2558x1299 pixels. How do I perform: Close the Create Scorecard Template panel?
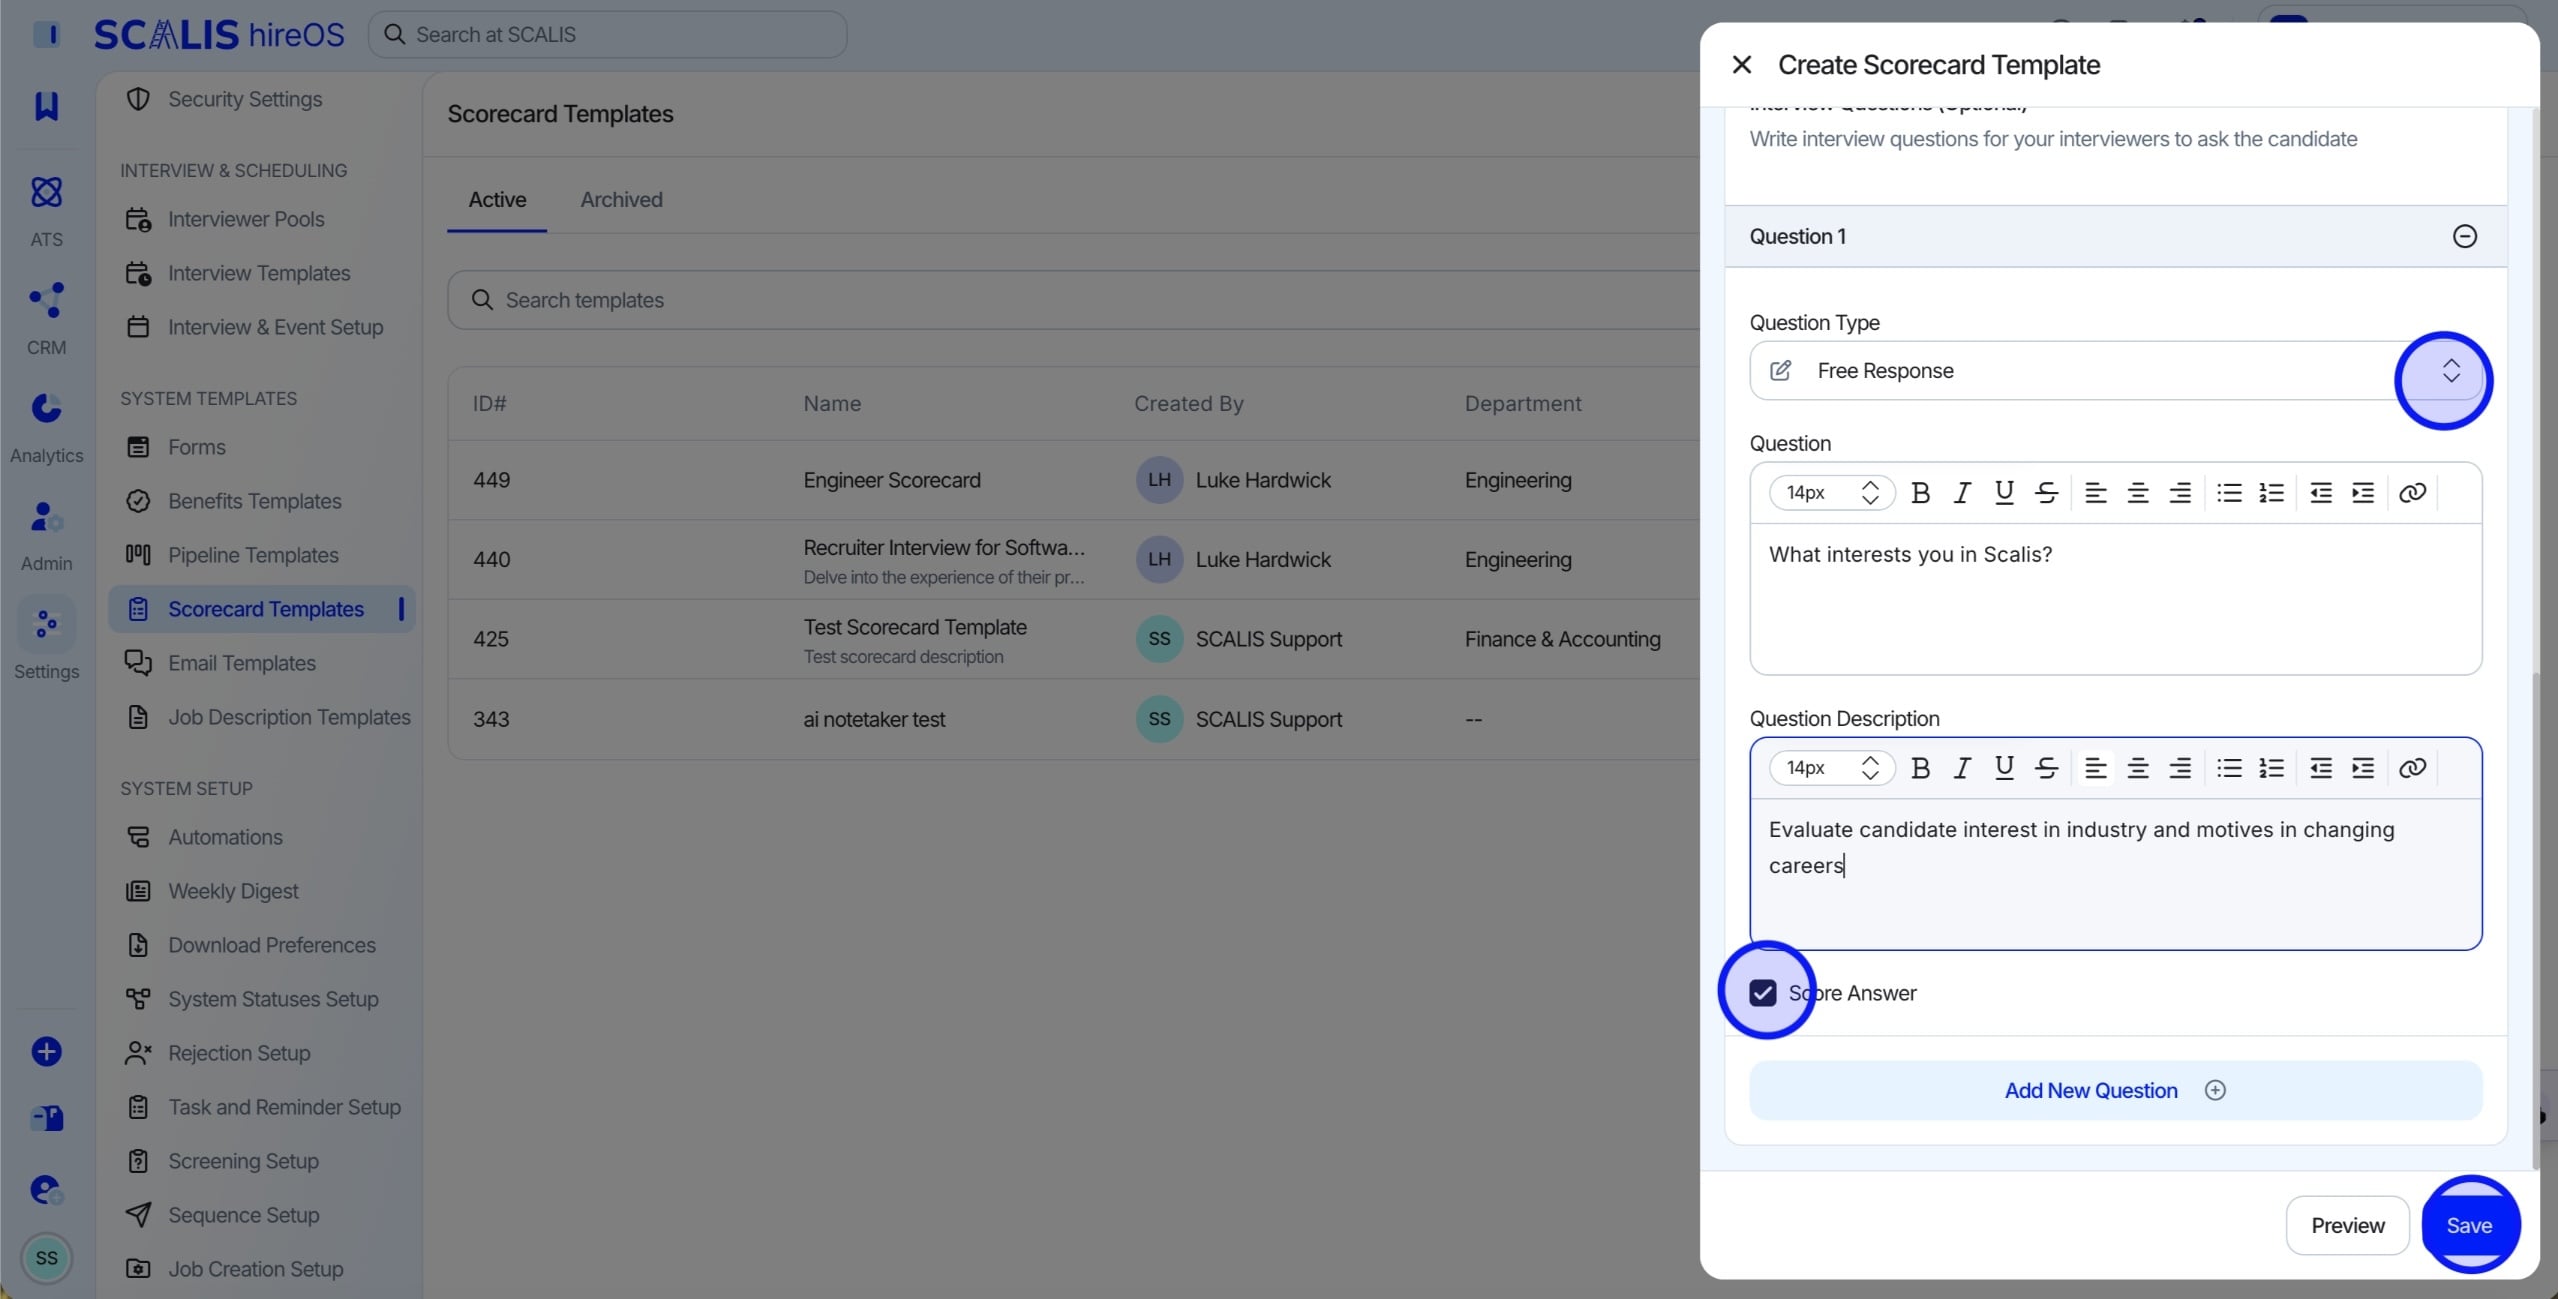(x=1741, y=65)
